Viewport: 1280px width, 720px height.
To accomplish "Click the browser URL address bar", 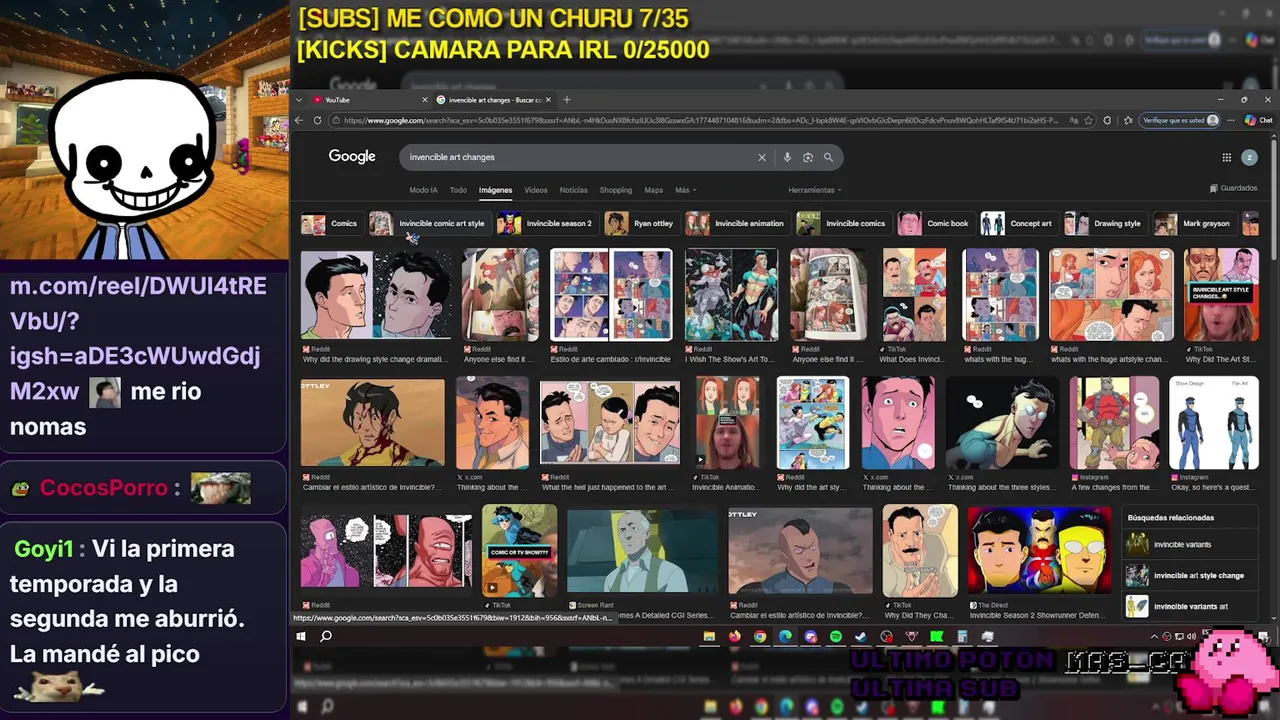I will point(700,120).
